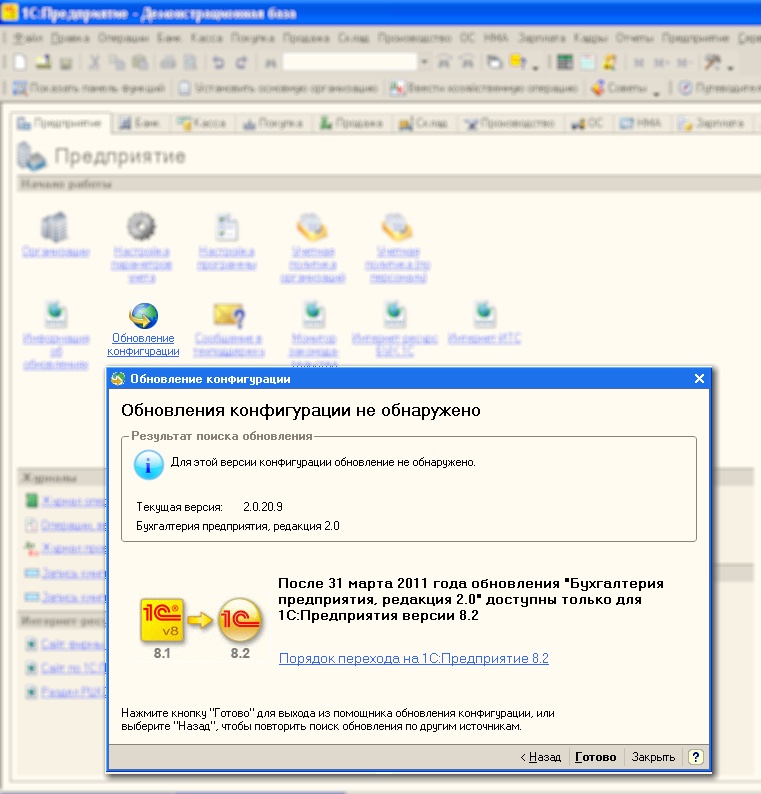The image size is (761, 794).
Task: Switch to the Банк tab
Action: point(140,123)
